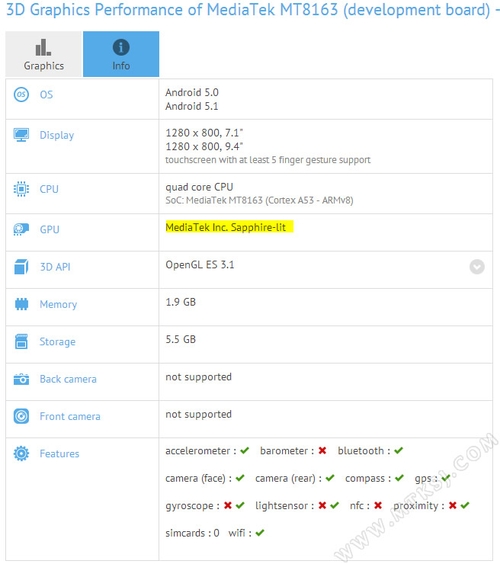Viewport: 500px width, 564px height.
Task: Open the Graphics tab
Action: (44, 54)
